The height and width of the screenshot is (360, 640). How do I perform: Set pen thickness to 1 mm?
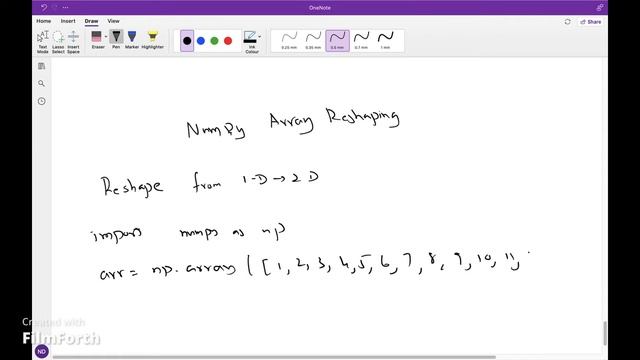point(385,41)
